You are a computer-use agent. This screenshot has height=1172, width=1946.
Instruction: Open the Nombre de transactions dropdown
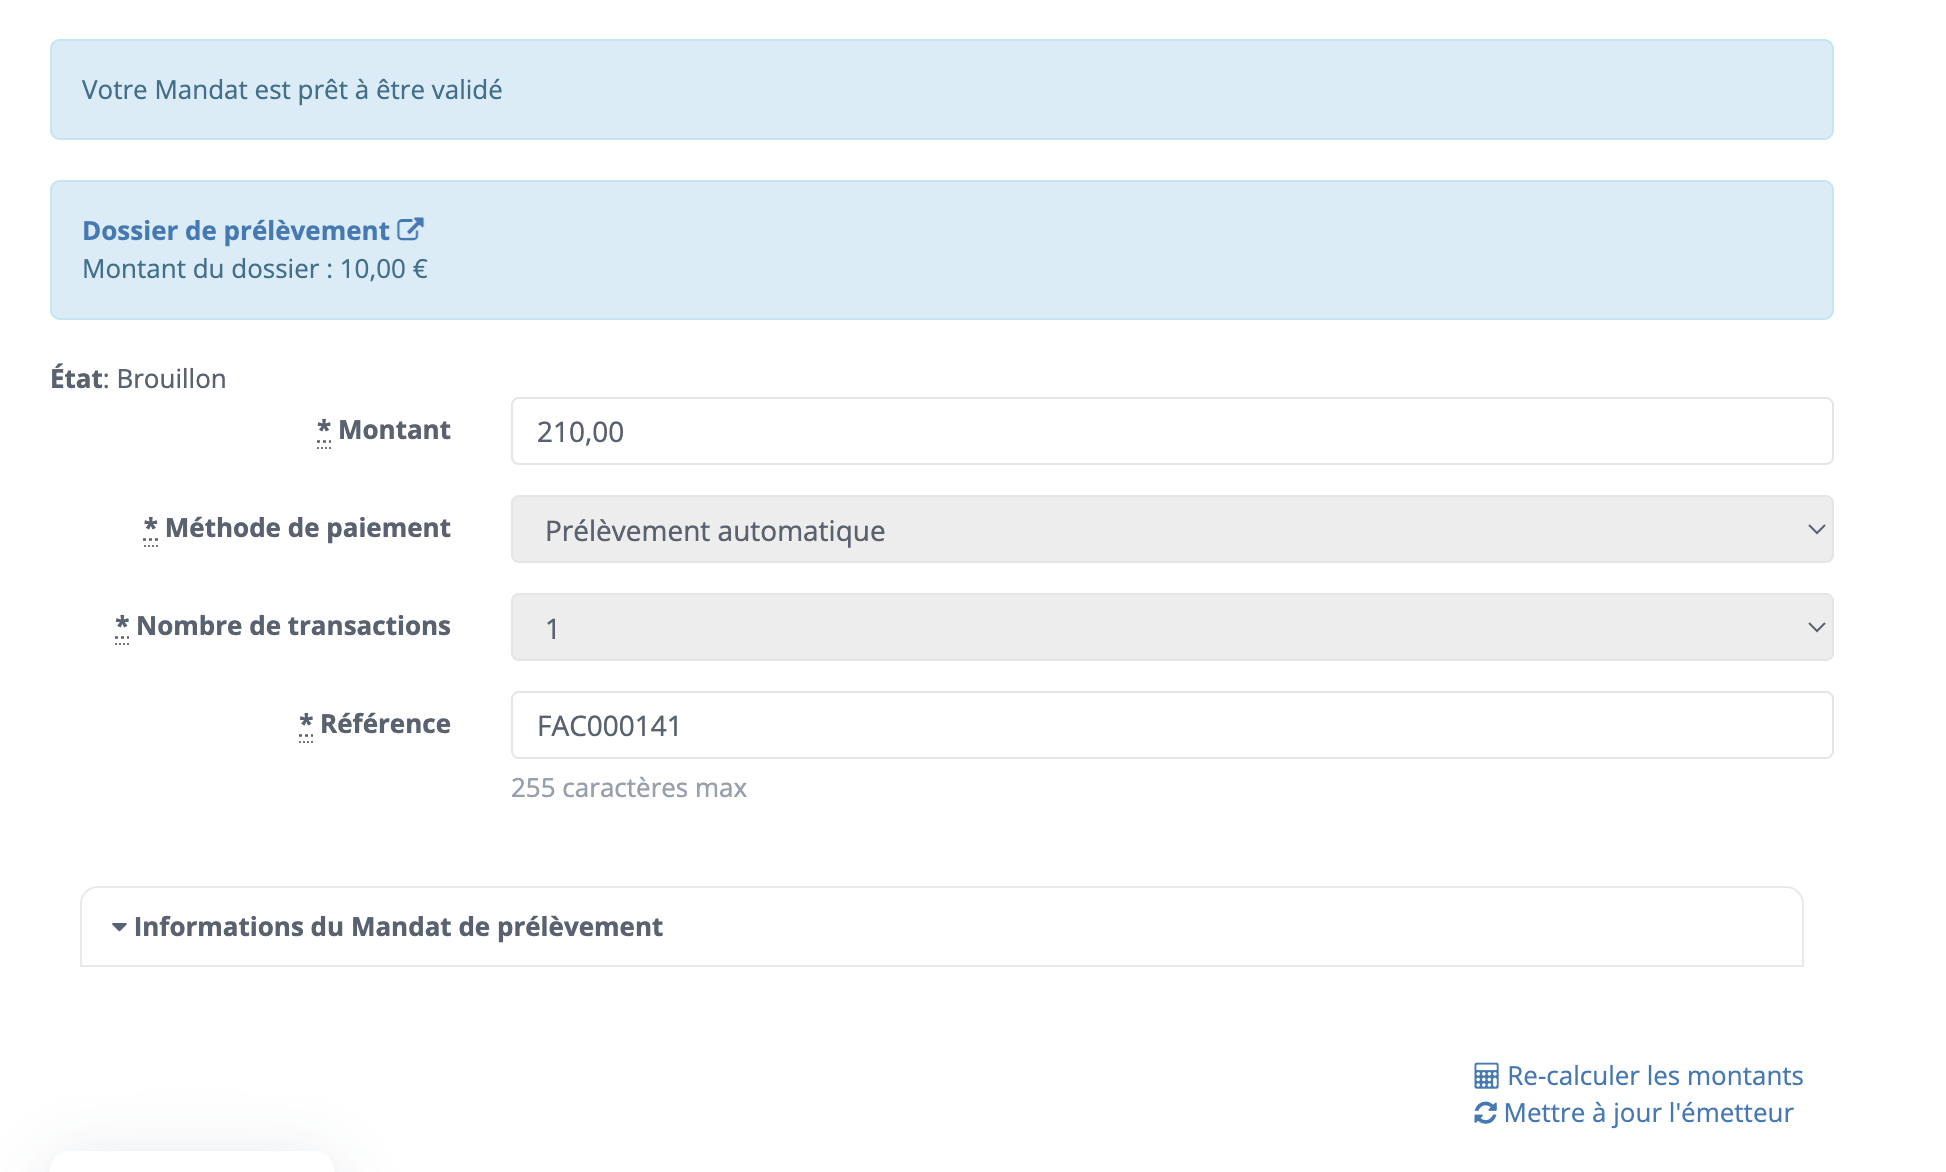tap(1171, 627)
